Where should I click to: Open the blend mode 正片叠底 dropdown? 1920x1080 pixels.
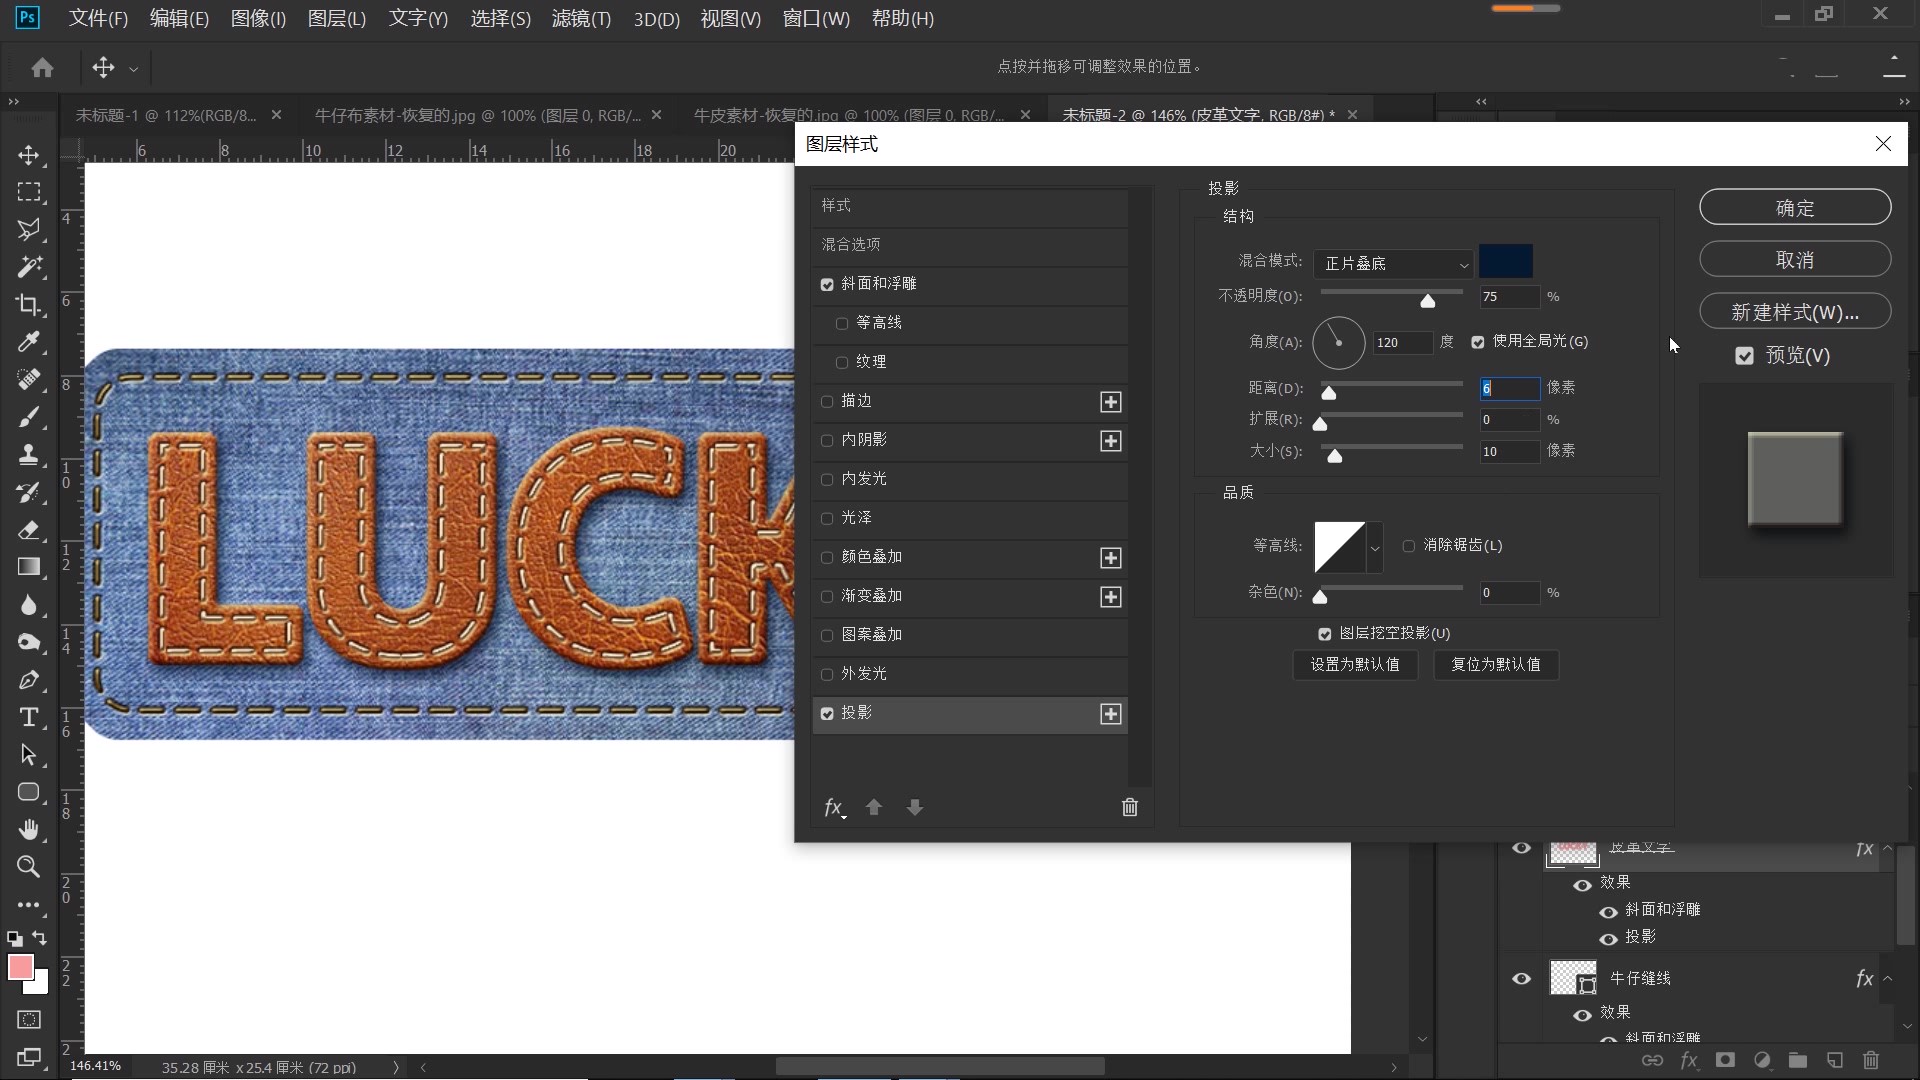tap(1394, 264)
